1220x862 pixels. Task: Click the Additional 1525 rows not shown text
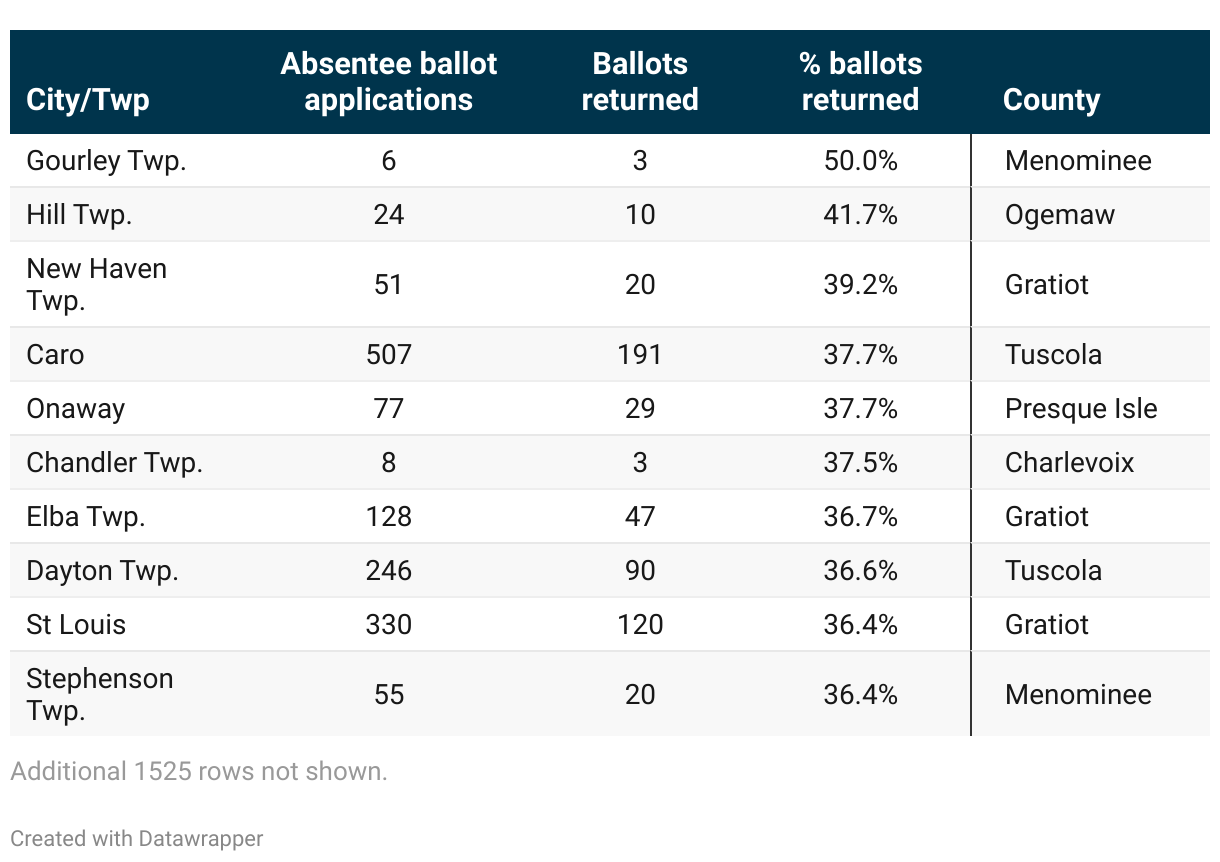(198, 771)
